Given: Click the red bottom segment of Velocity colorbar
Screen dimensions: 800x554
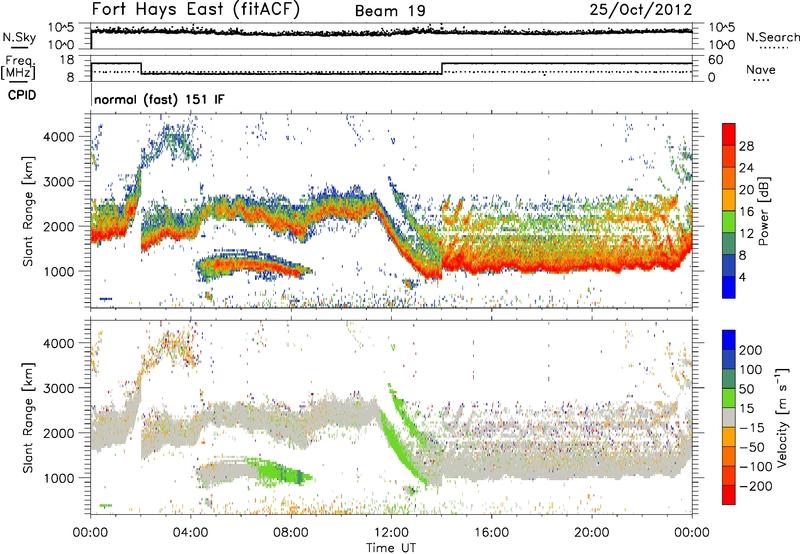Looking at the screenshot, I should click(x=729, y=495).
